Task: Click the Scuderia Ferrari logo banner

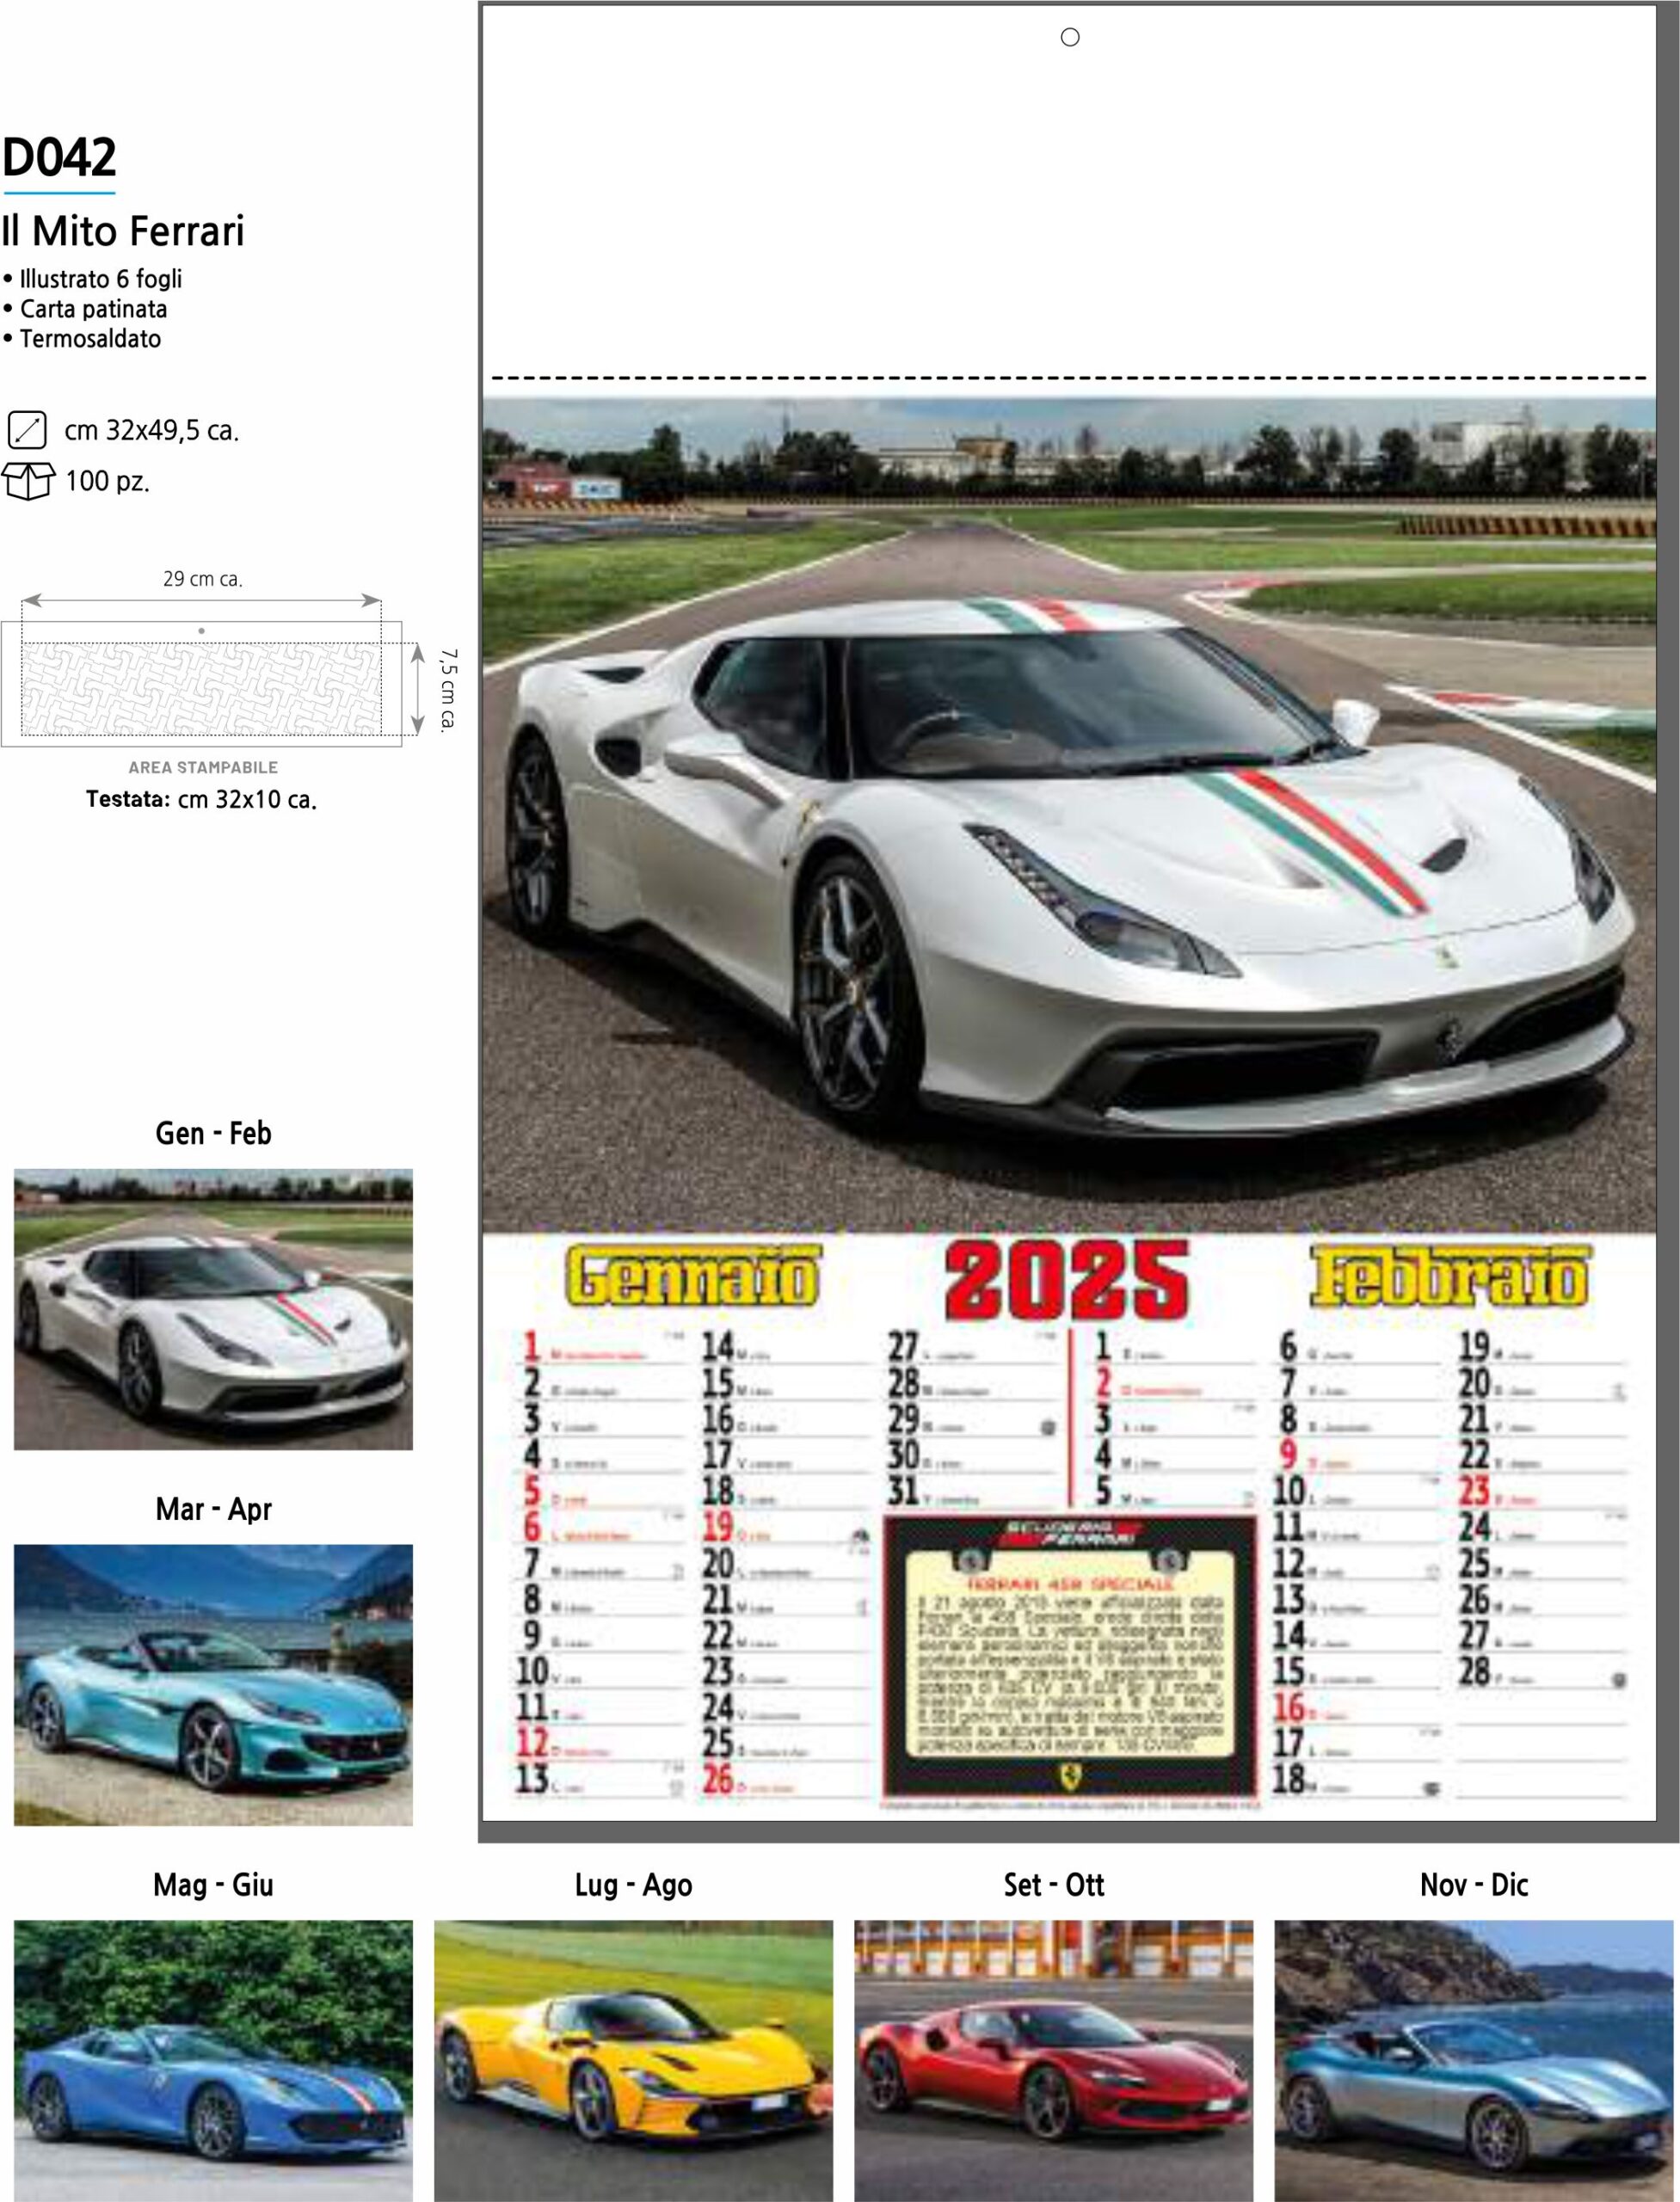Action: coord(1070,1533)
